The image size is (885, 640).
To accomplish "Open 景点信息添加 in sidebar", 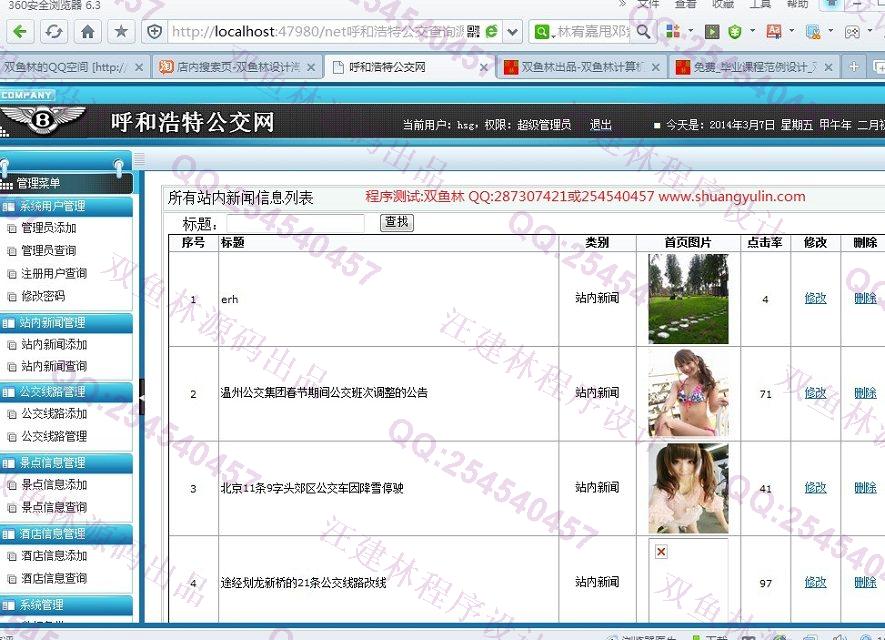I will click(54, 485).
